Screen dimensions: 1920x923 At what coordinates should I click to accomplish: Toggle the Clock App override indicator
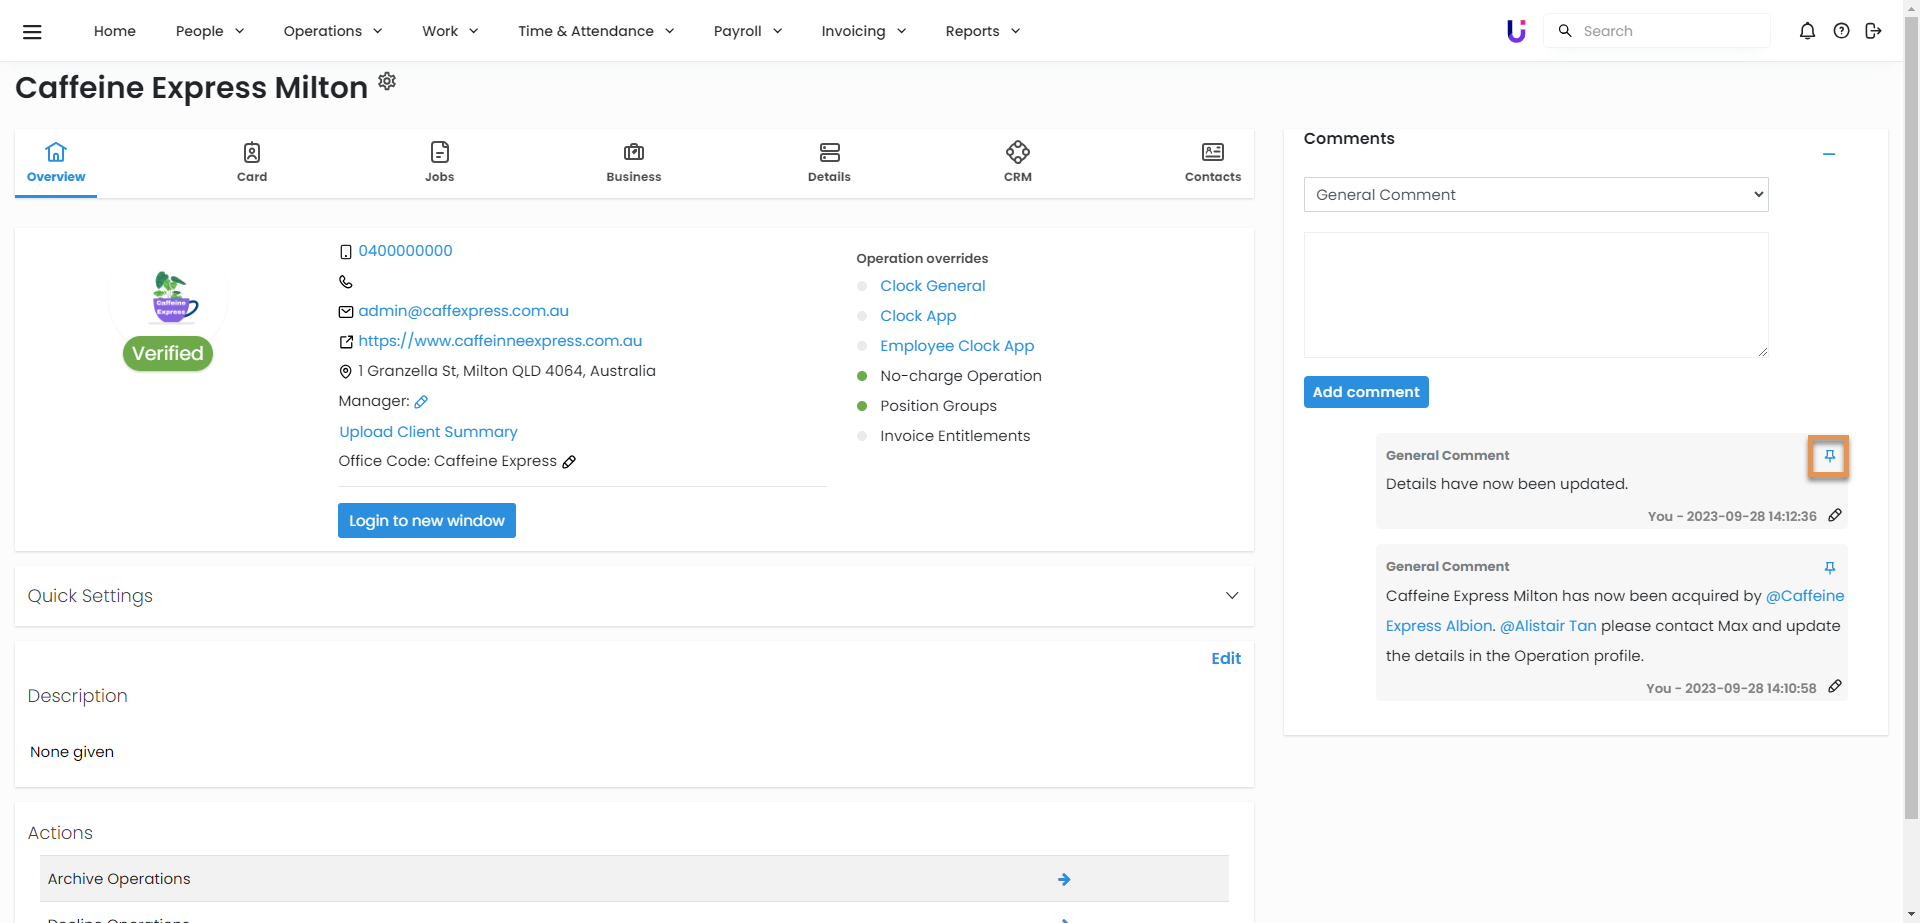click(x=862, y=316)
